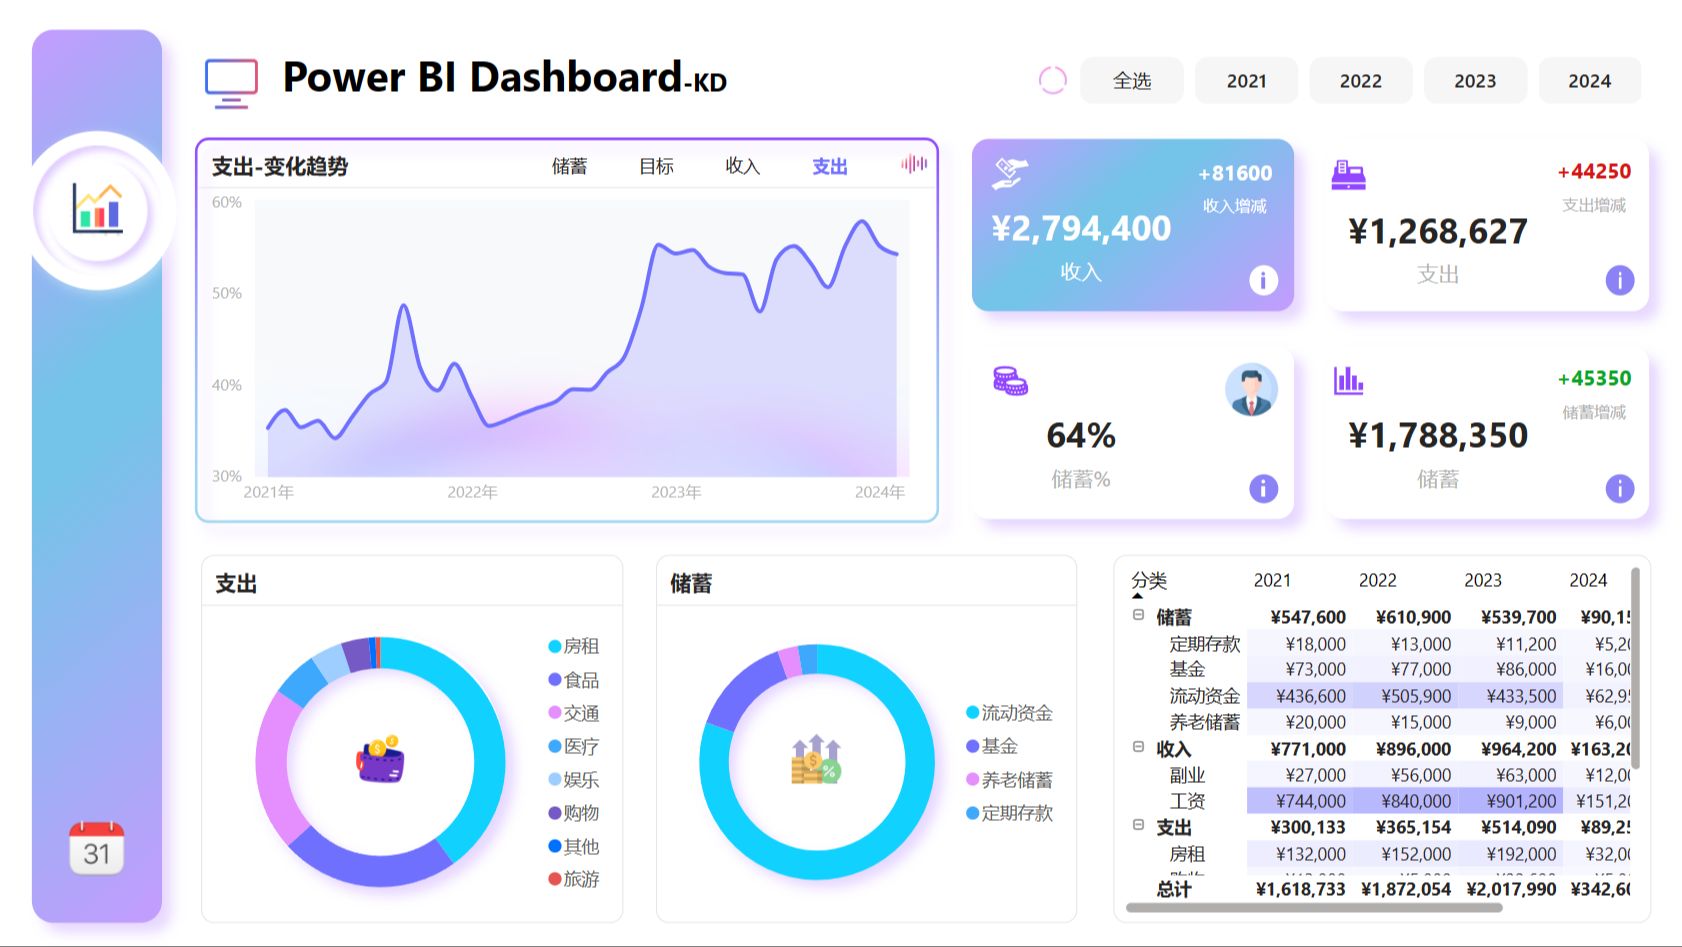The height and width of the screenshot is (947, 1682).
Task: Click the sound-wave icon in trend chart header
Action: 914,164
